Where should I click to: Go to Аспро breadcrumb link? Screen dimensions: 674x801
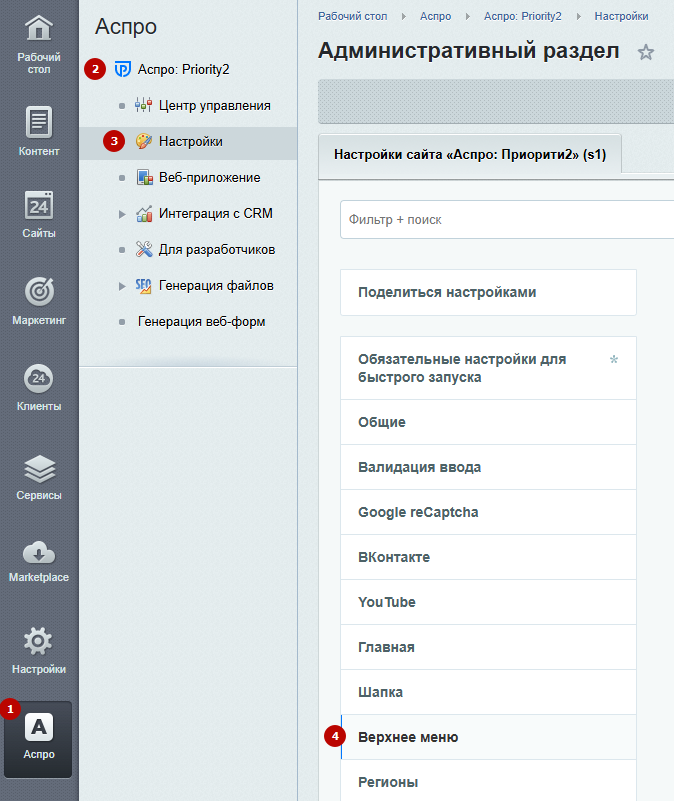[x=435, y=16]
